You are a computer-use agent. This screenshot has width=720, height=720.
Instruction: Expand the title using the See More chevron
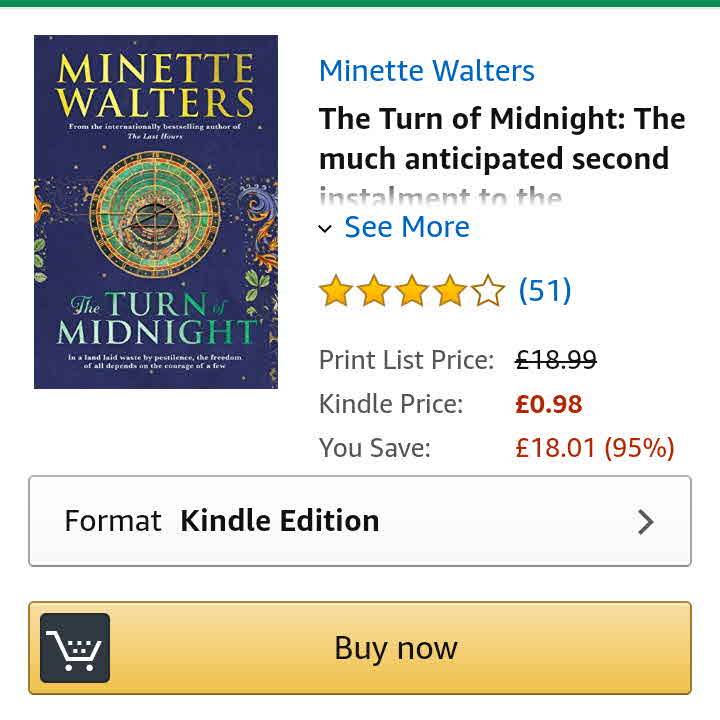pyautogui.click(x=325, y=229)
